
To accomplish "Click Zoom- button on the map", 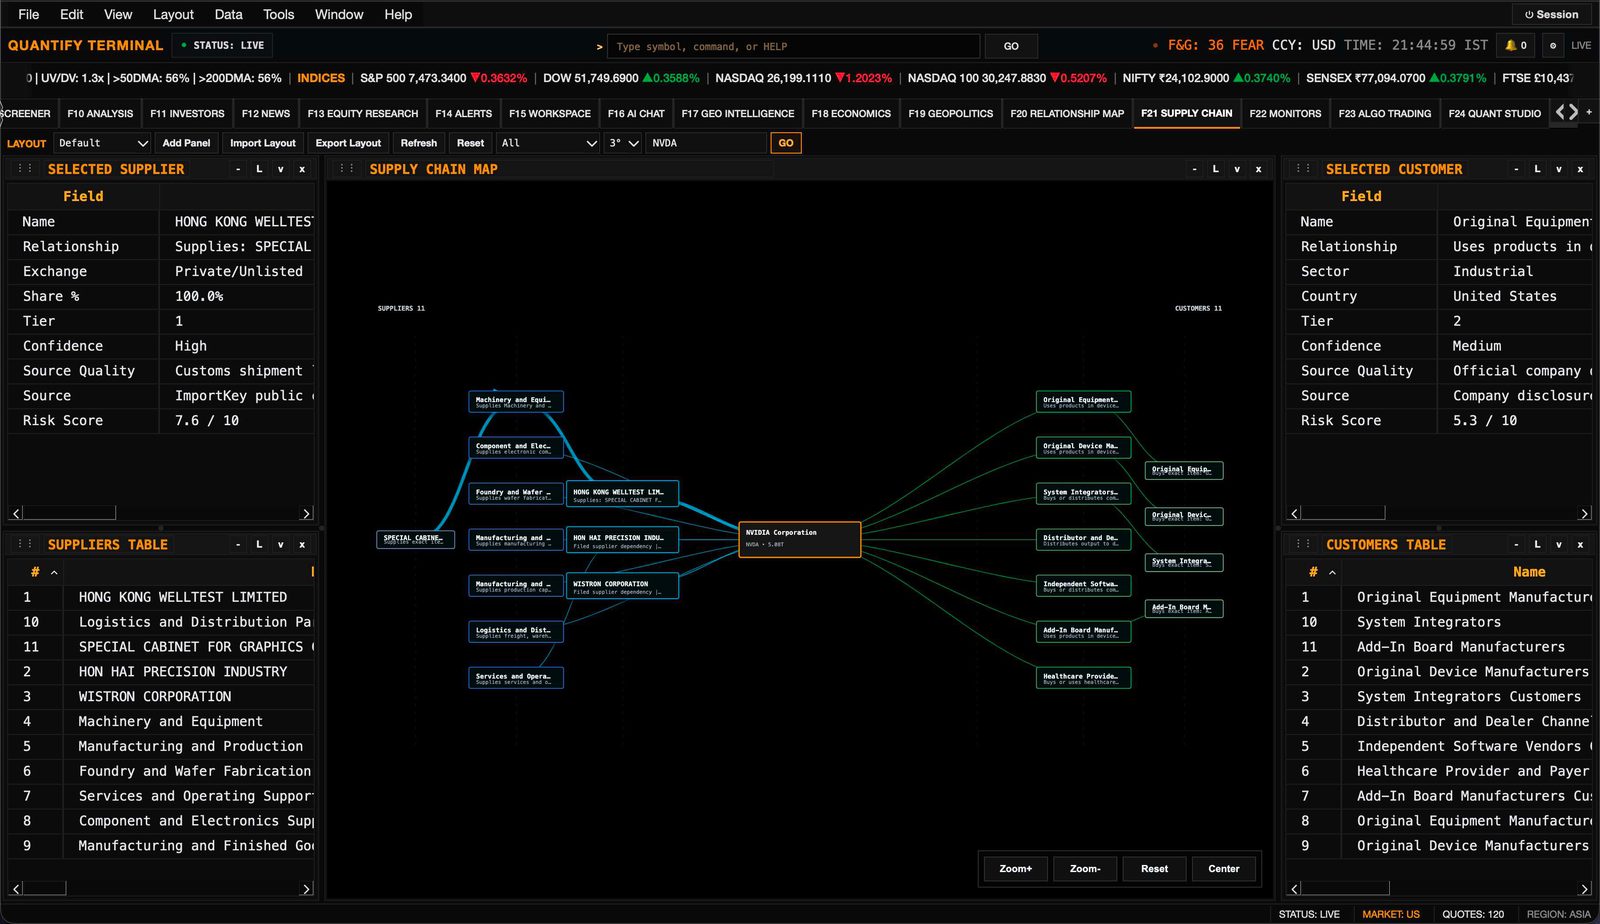I will pyautogui.click(x=1085, y=868).
